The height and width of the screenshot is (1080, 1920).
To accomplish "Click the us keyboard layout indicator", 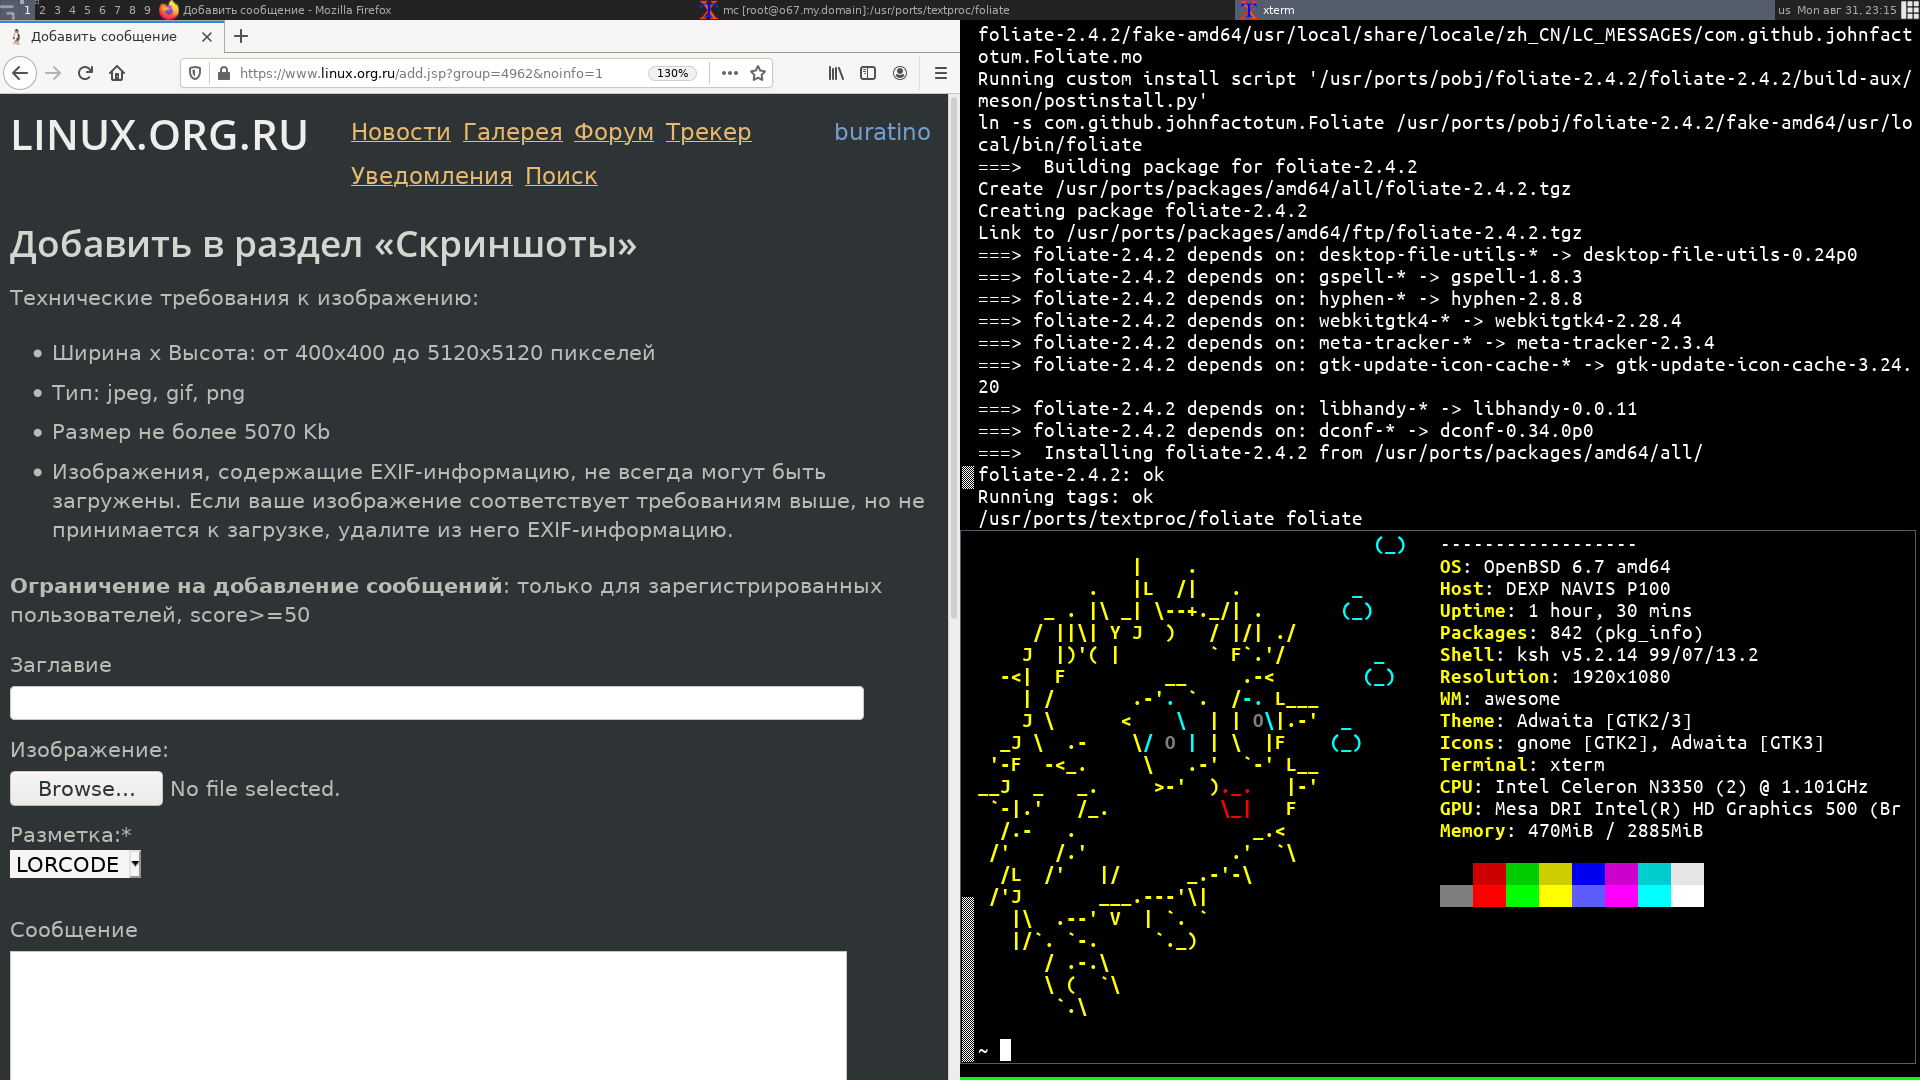I will pyautogui.click(x=1784, y=10).
